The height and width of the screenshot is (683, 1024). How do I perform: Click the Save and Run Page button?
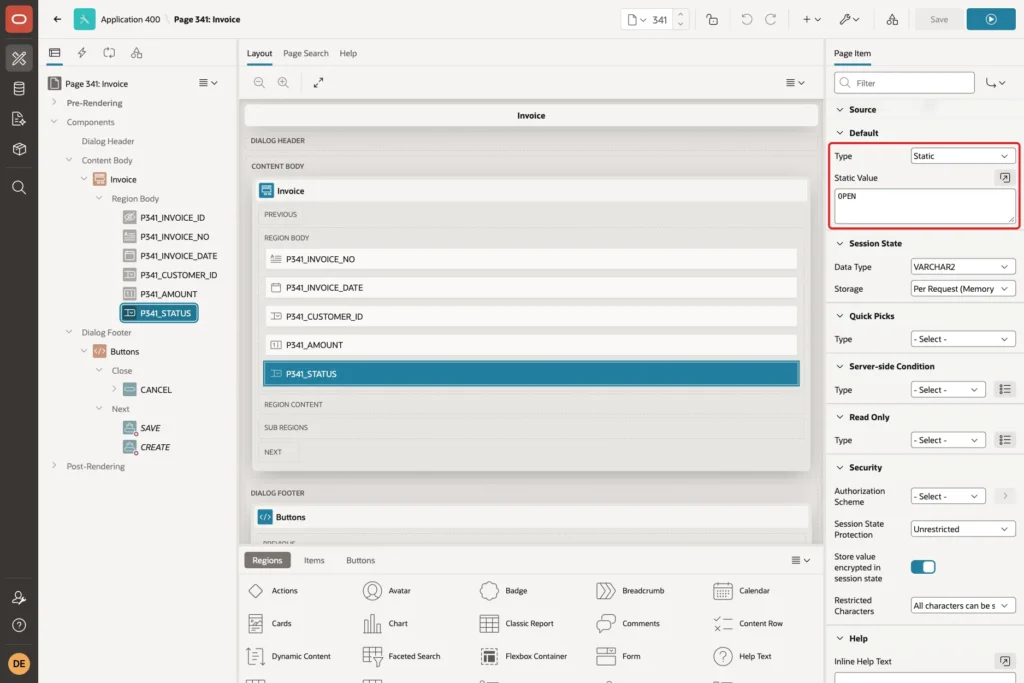pos(991,20)
